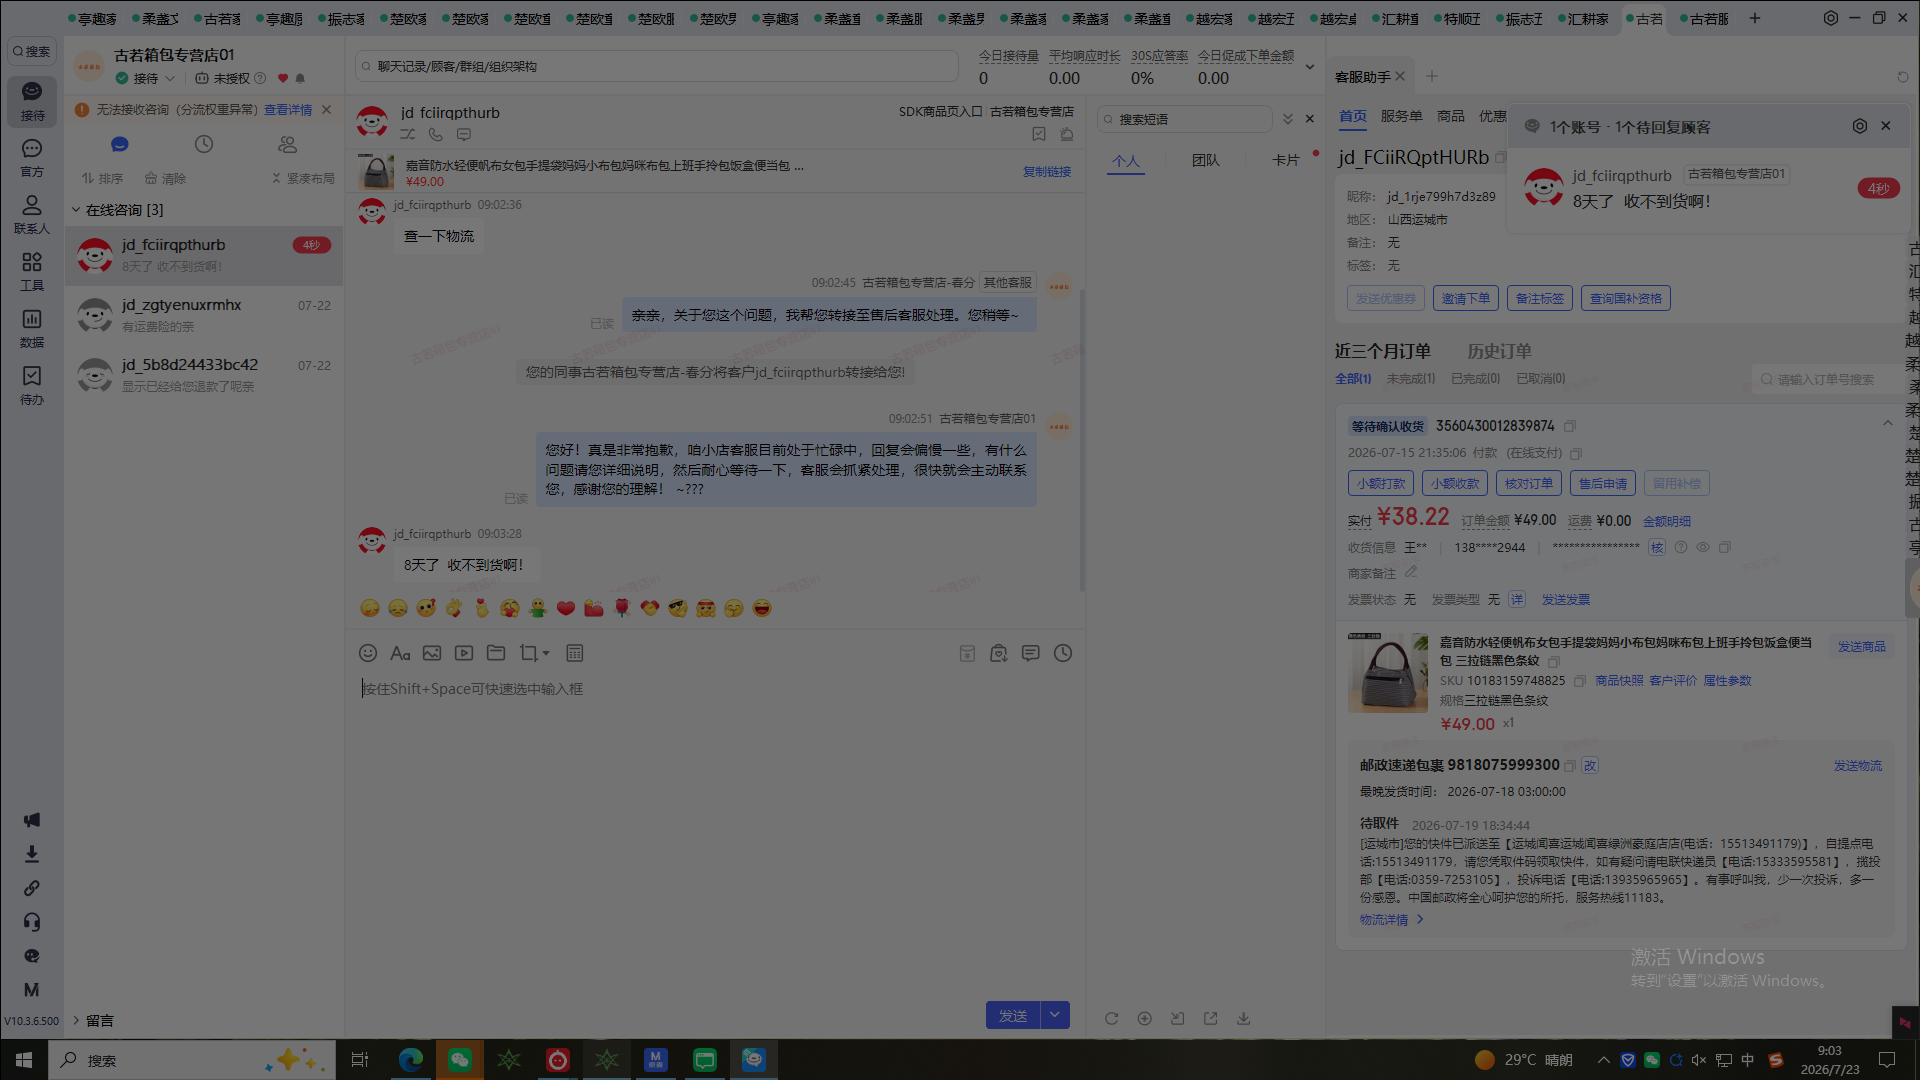This screenshot has width=1920, height=1080.
Task: Click the send file folder icon
Action: tap(496, 653)
